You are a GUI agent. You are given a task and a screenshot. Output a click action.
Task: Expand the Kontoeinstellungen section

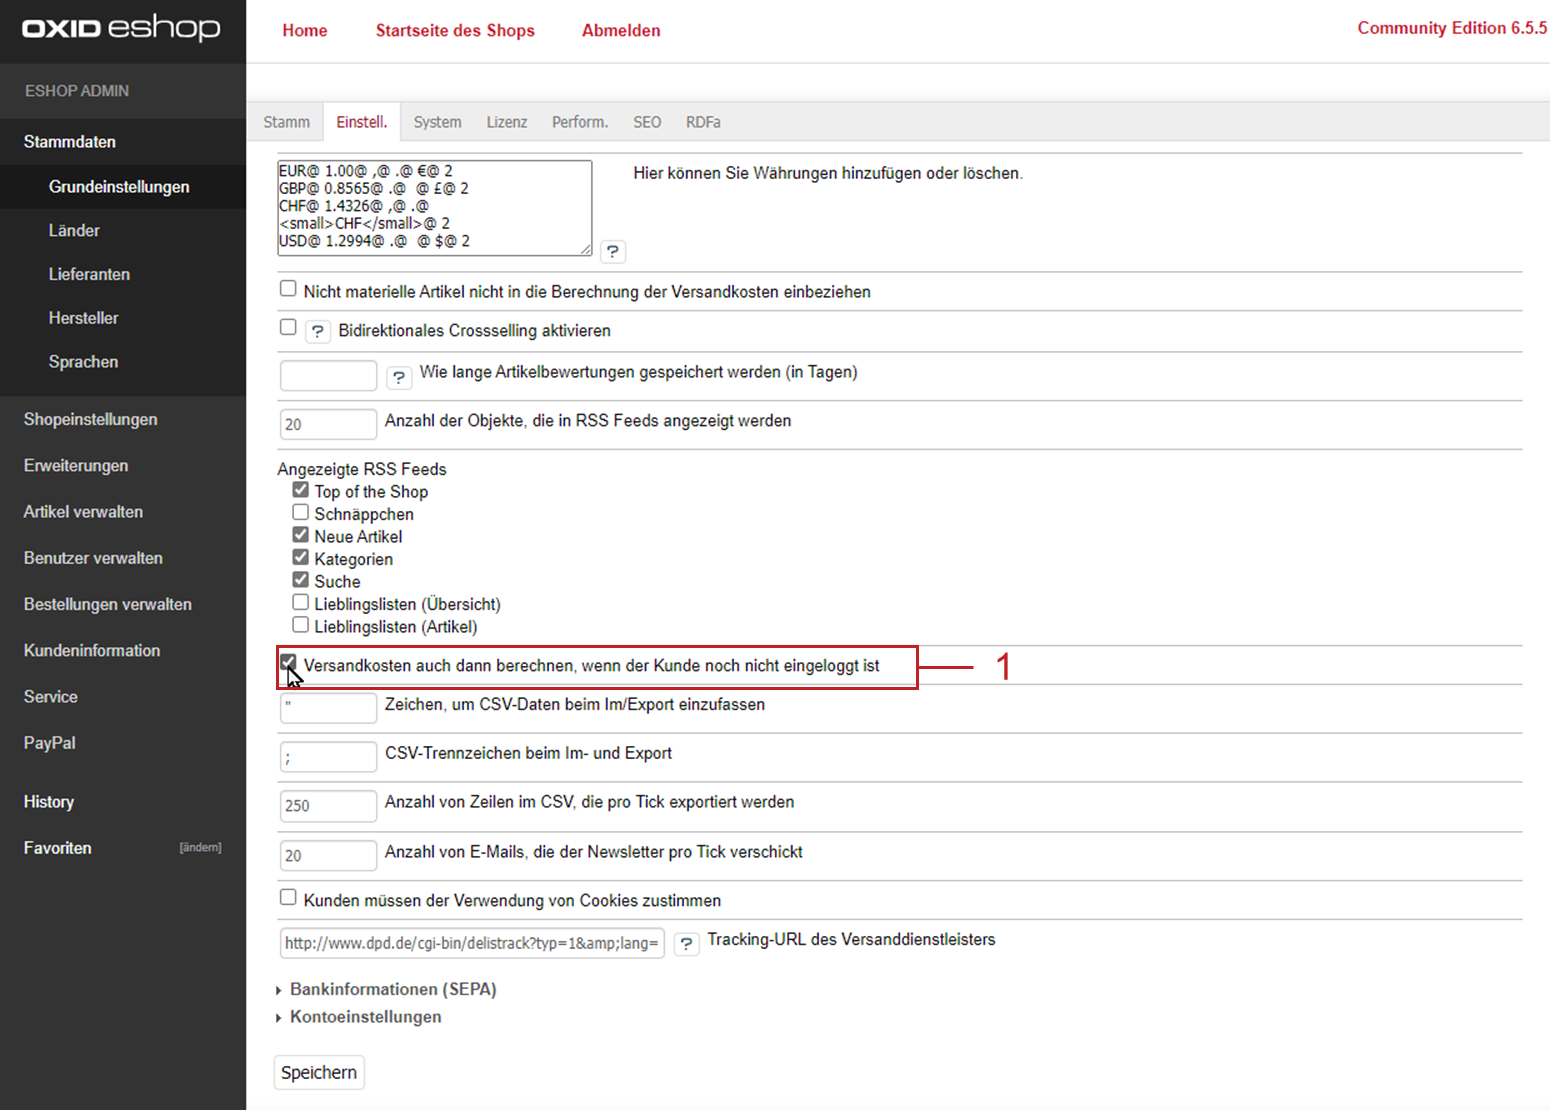(365, 1017)
